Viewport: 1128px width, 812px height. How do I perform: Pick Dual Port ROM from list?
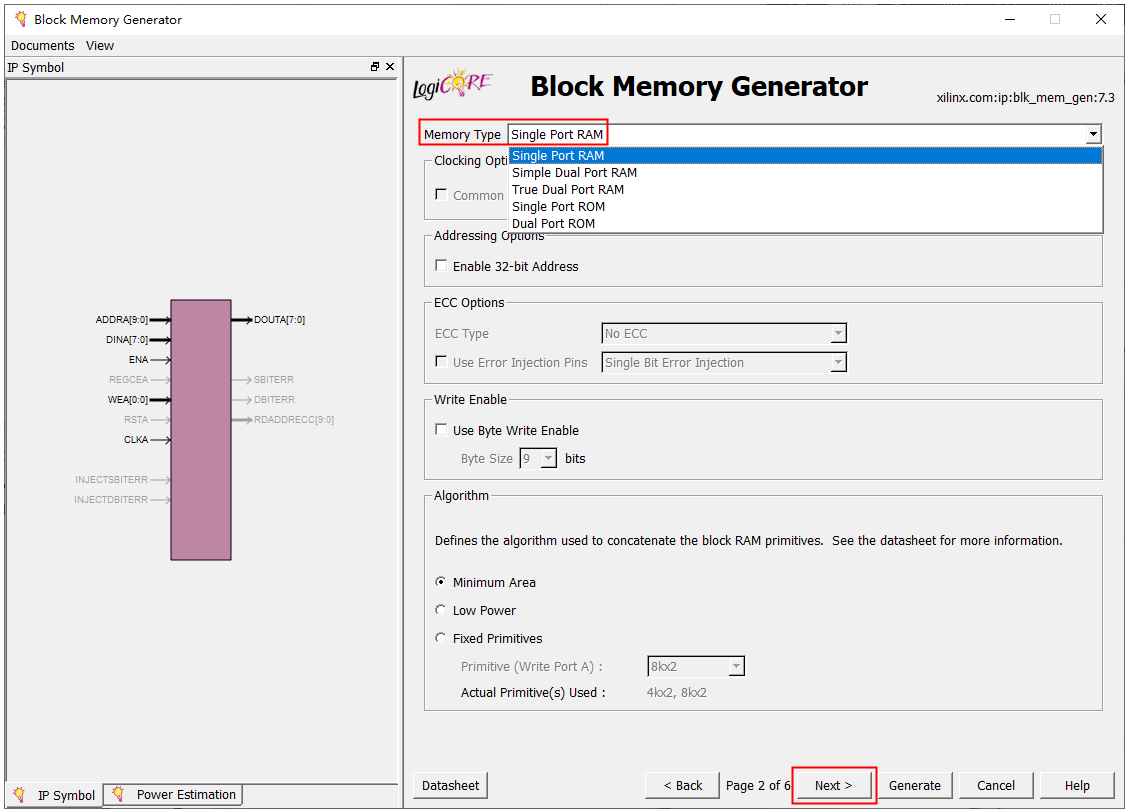(553, 224)
